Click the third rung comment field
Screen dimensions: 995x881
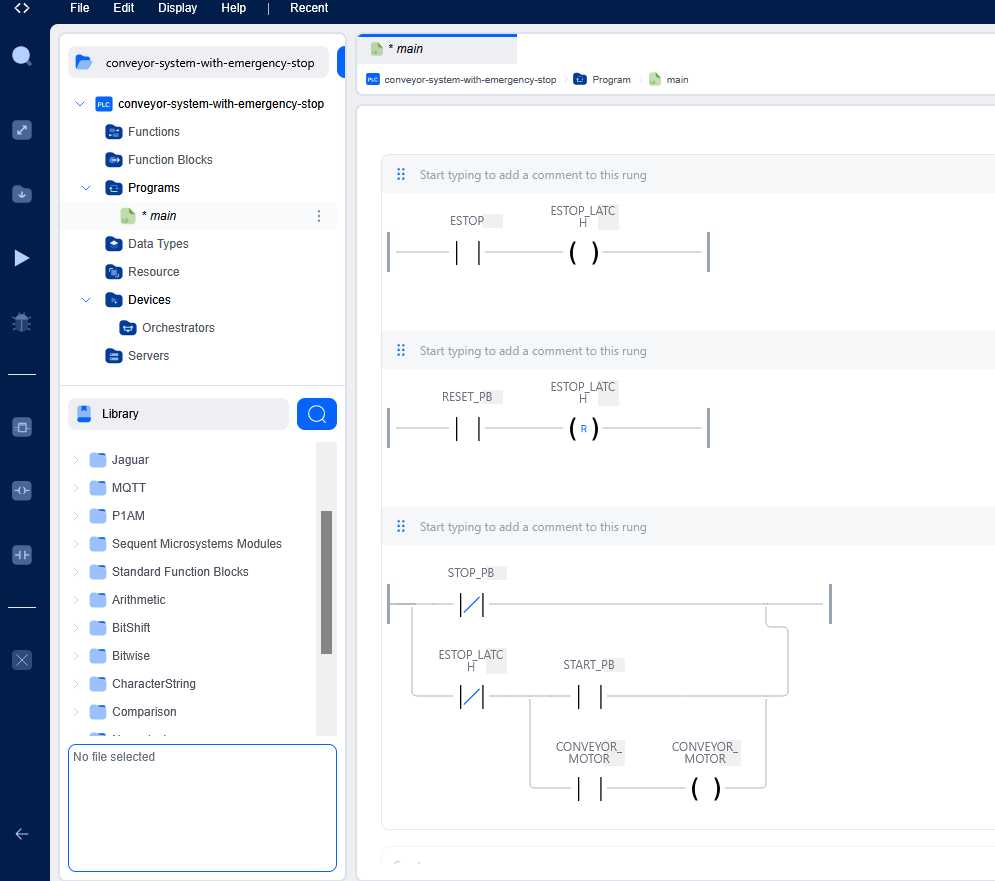(533, 526)
